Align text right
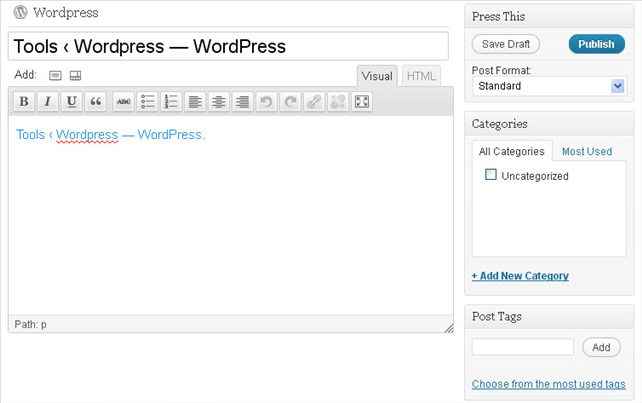This screenshot has height=403, width=642. (242, 101)
